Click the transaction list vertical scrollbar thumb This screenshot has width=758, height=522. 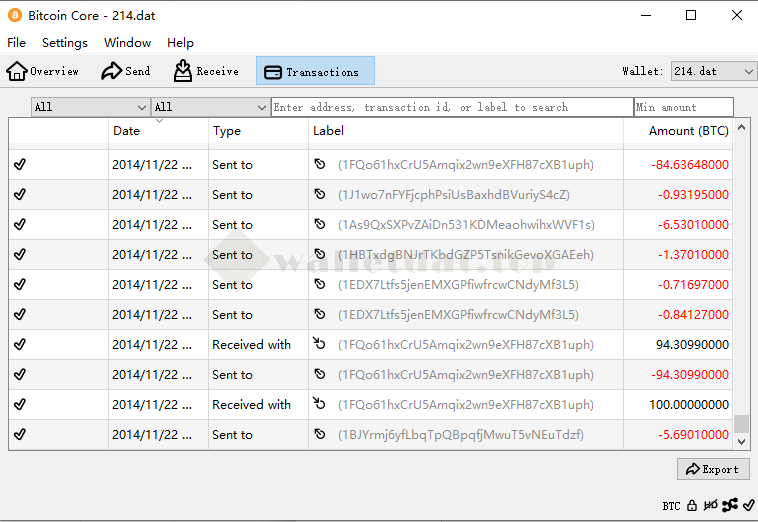[x=741, y=424]
